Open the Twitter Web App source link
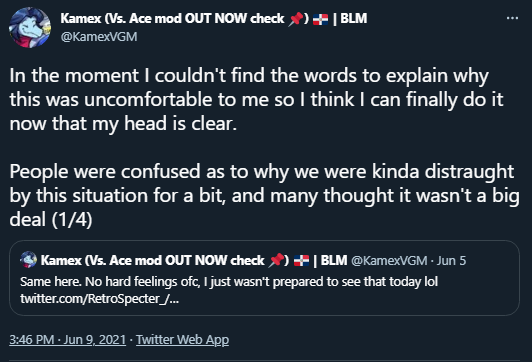Viewport: 532px width, 362px height. click(x=183, y=340)
